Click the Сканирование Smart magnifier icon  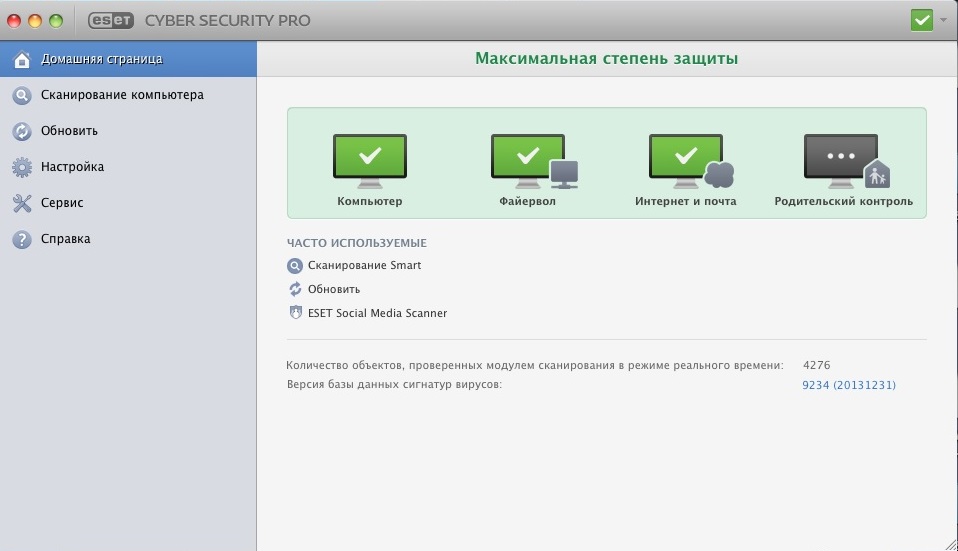pyautogui.click(x=294, y=266)
